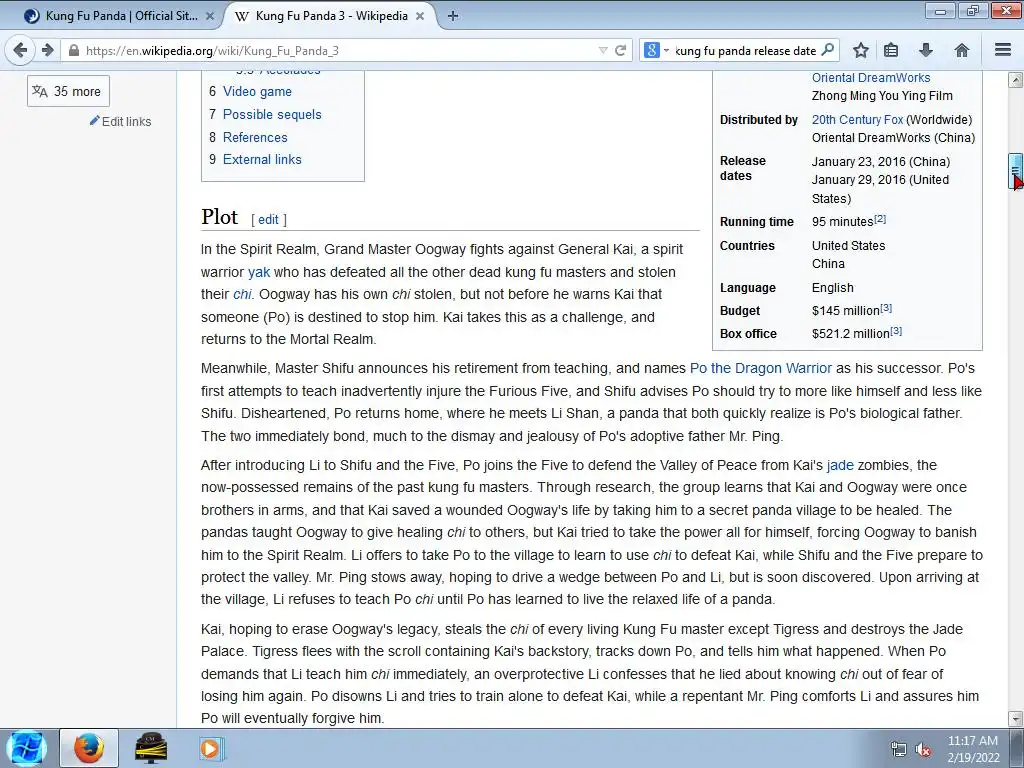Click citation [2] next to running time
The image size is (1024, 768).
pos(880,219)
